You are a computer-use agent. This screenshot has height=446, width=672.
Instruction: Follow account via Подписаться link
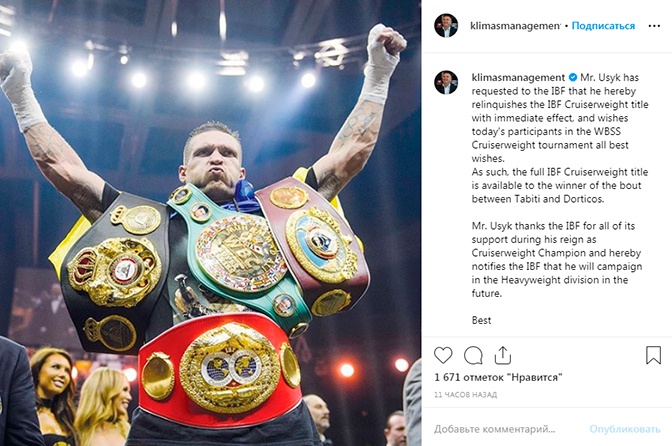[x=603, y=26]
